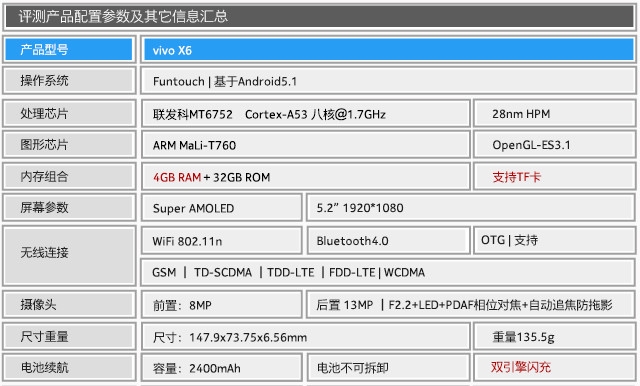Click the GSM TD-SCDMA network bands cell
This screenshot has width=640, height=386.
click(x=388, y=272)
